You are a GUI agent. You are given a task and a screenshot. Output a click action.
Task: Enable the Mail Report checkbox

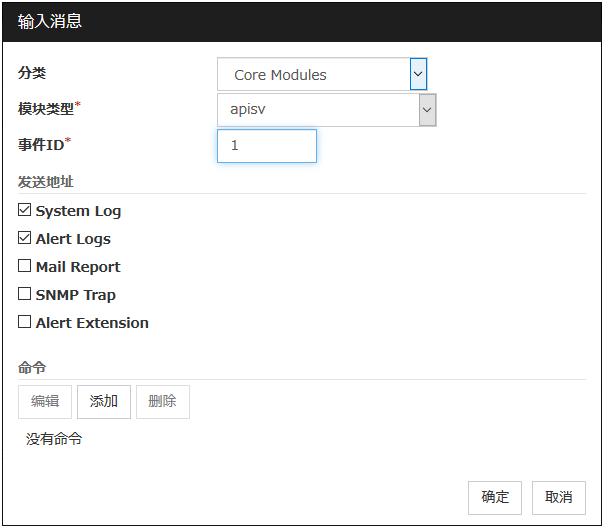[25, 267]
